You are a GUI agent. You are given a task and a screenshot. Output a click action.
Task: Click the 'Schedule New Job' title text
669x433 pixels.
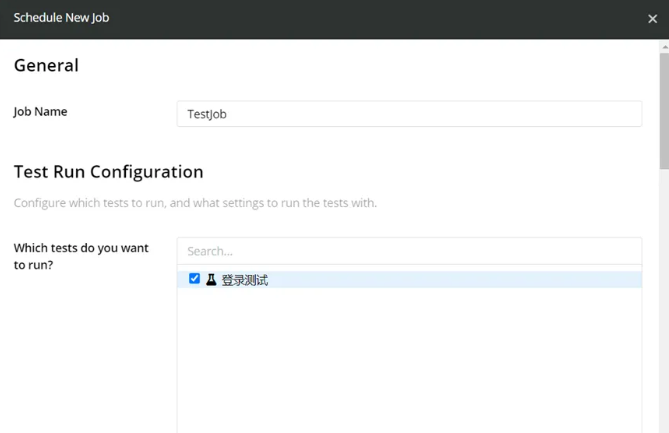(x=61, y=18)
